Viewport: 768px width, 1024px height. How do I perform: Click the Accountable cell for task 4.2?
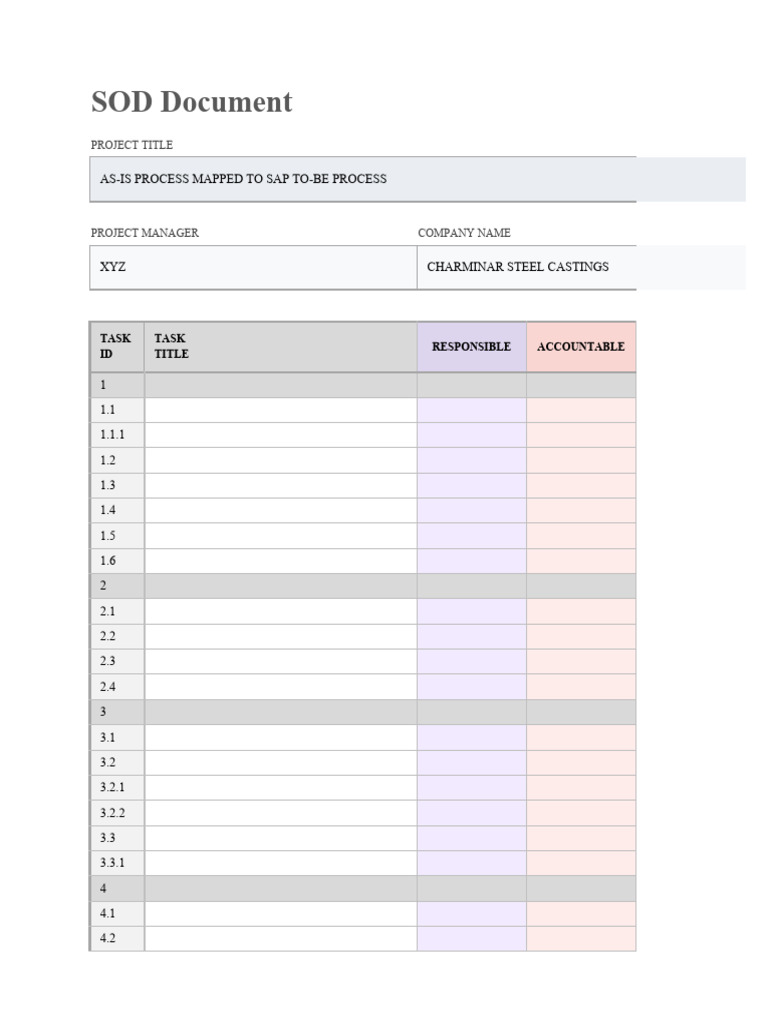tap(580, 938)
